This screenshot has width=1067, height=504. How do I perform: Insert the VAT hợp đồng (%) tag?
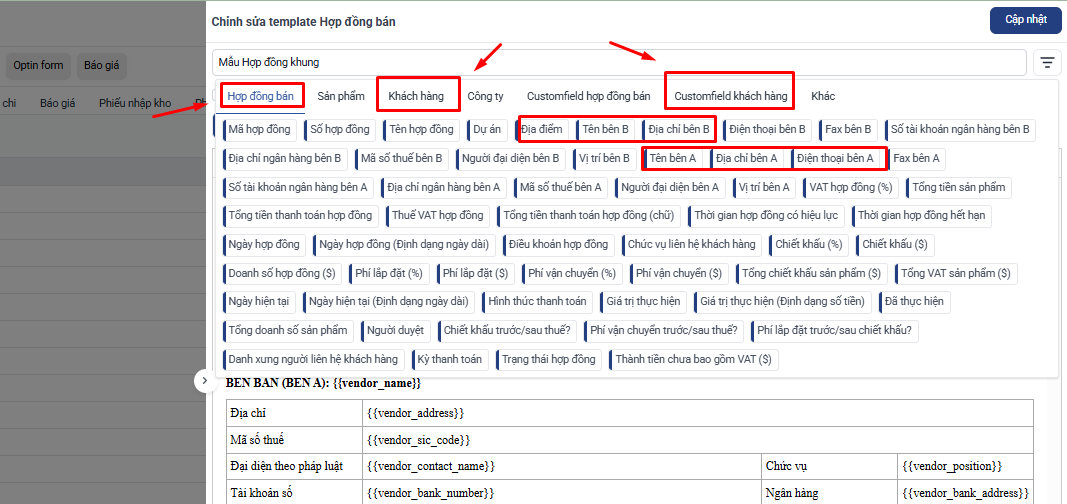pyautogui.click(x=850, y=187)
